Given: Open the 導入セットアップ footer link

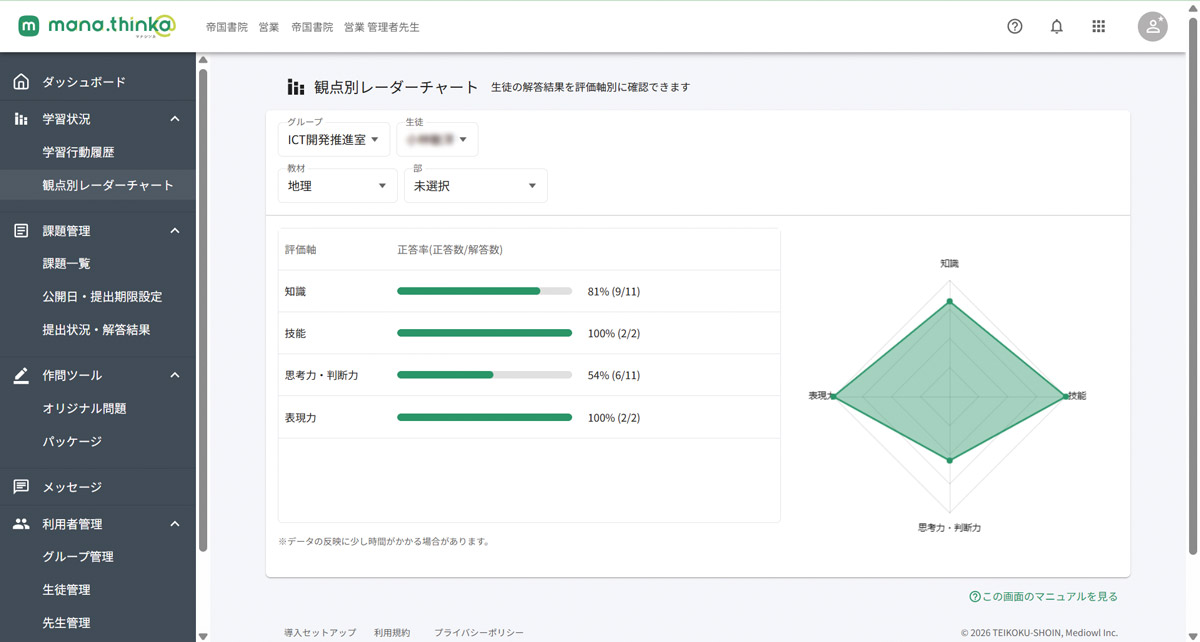Looking at the screenshot, I should tap(320, 633).
